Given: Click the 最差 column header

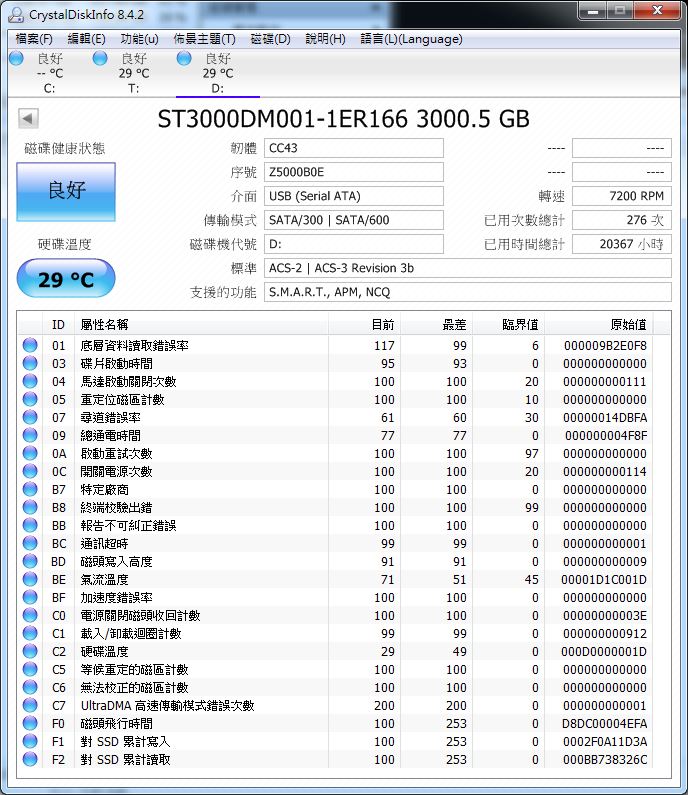Looking at the screenshot, I should [437, 324].
